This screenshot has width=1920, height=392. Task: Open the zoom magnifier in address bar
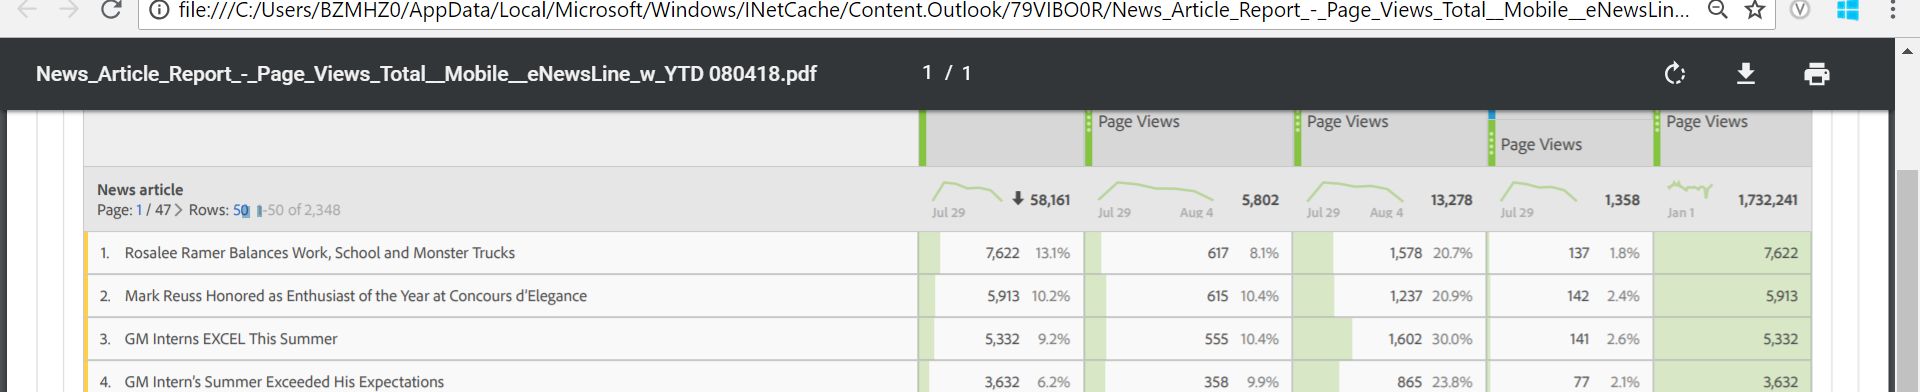click(1718, 10)
